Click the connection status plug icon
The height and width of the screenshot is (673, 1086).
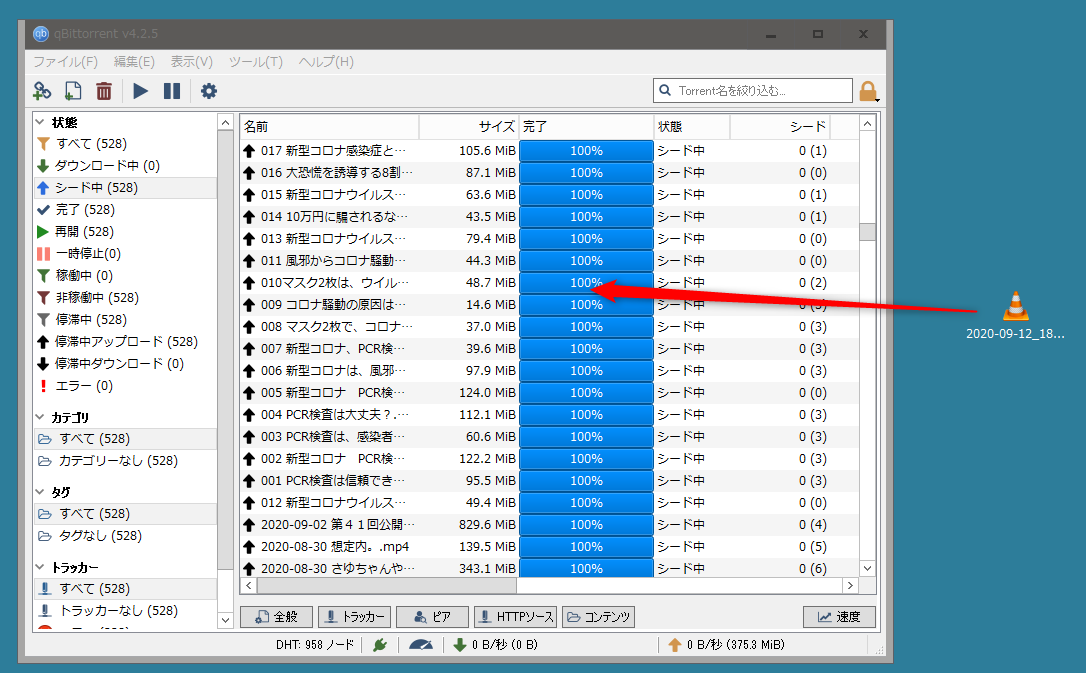click(379, 645)
